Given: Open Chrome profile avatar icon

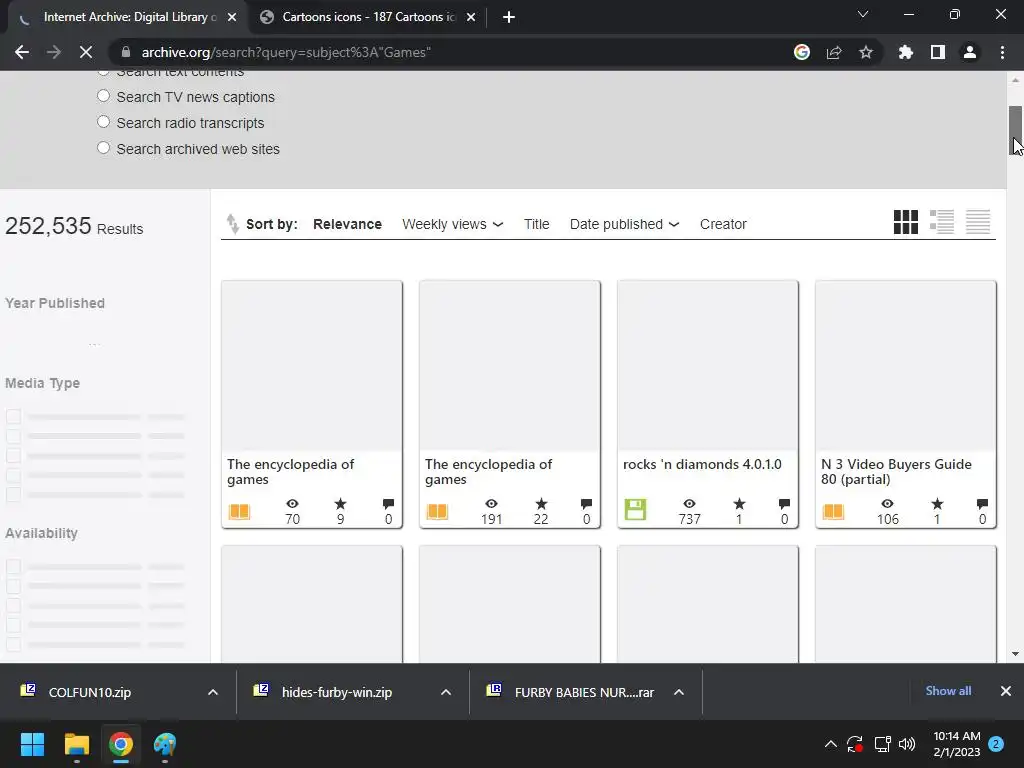Looking at the screenshot, I should point(970,52).
